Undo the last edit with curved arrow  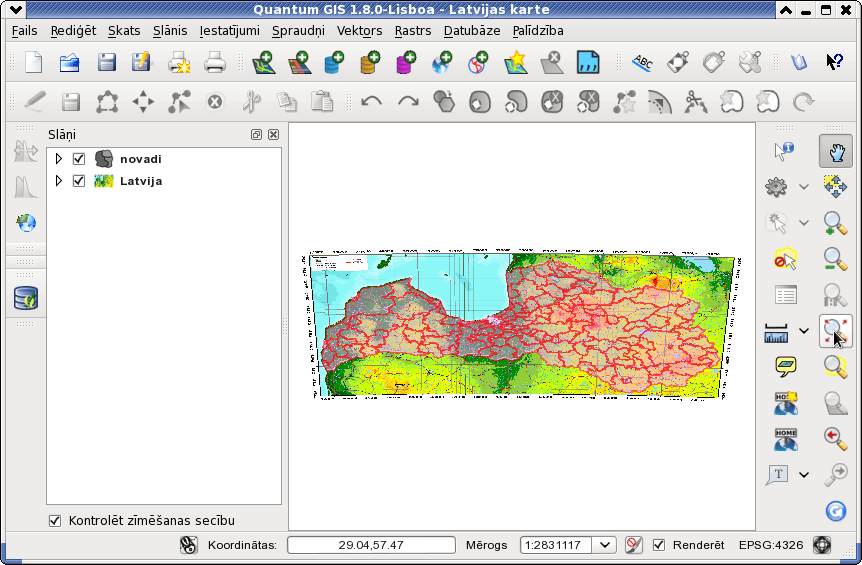coord(372,102)
